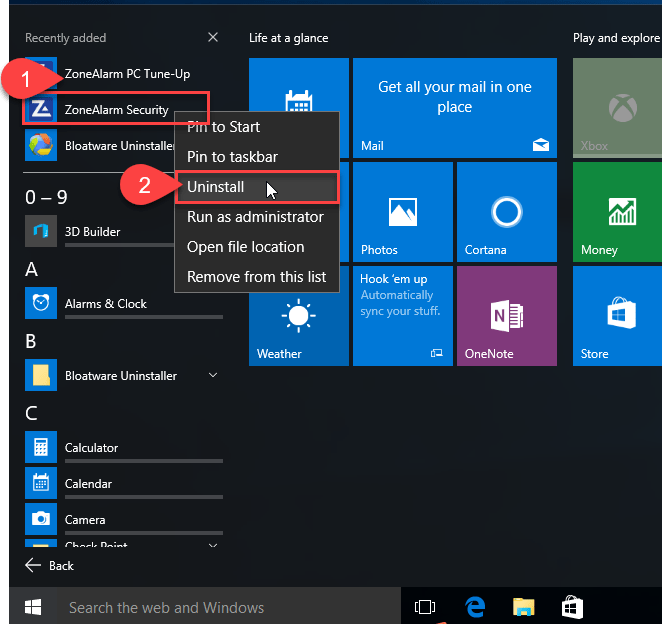
Task: Open the Money tile
Action: pos(617,212)
